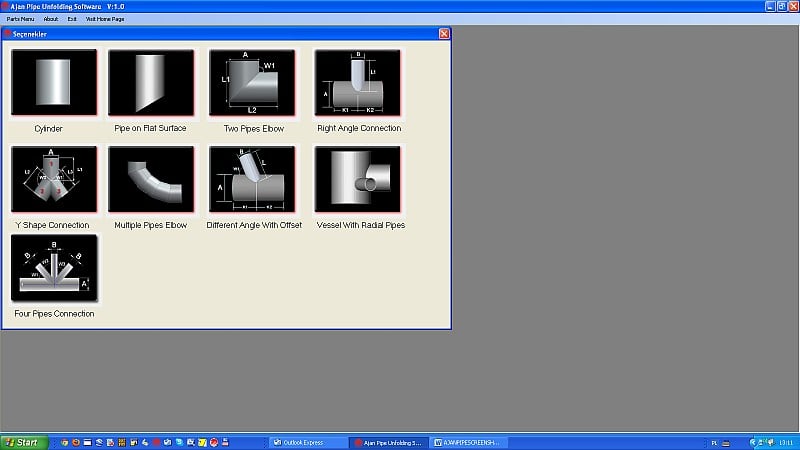Open the Multiple Pipes Elbow part

pyautogui.click(x=151, y=179)
